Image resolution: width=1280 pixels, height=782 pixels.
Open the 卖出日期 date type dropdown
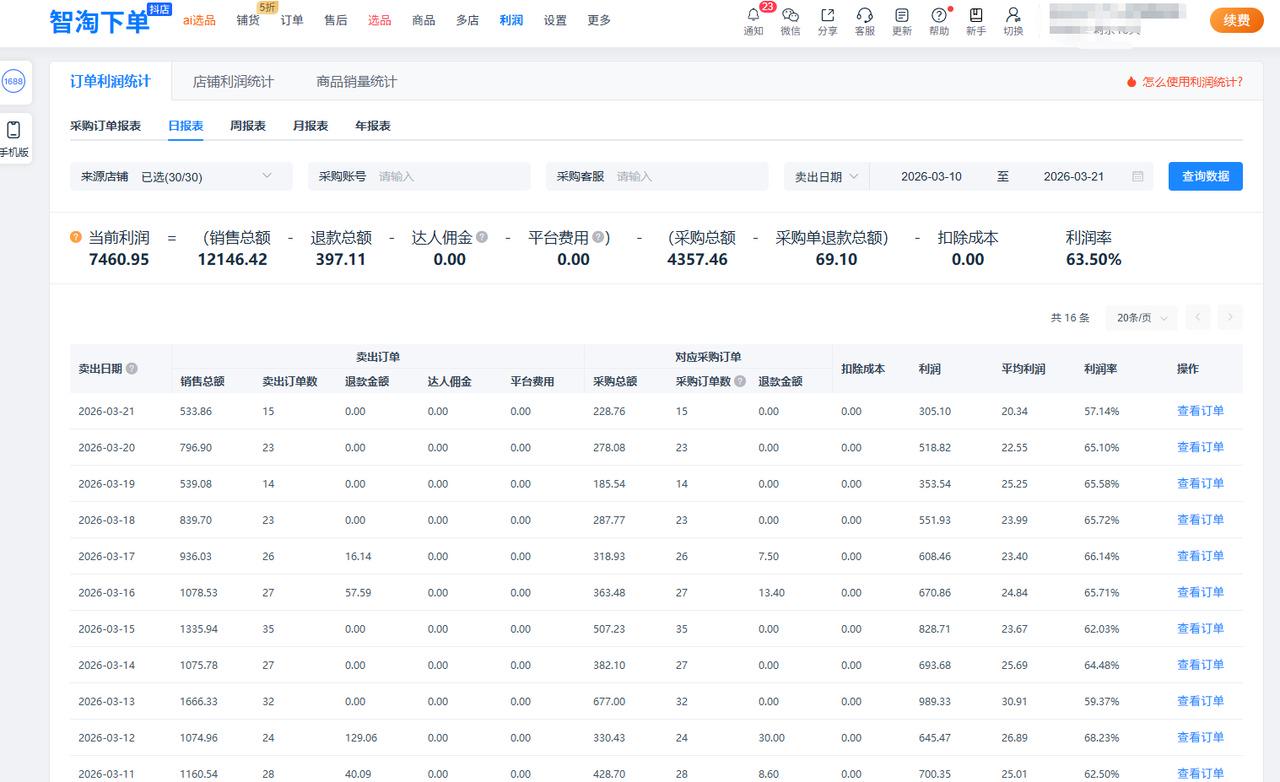tap(826, 177)
